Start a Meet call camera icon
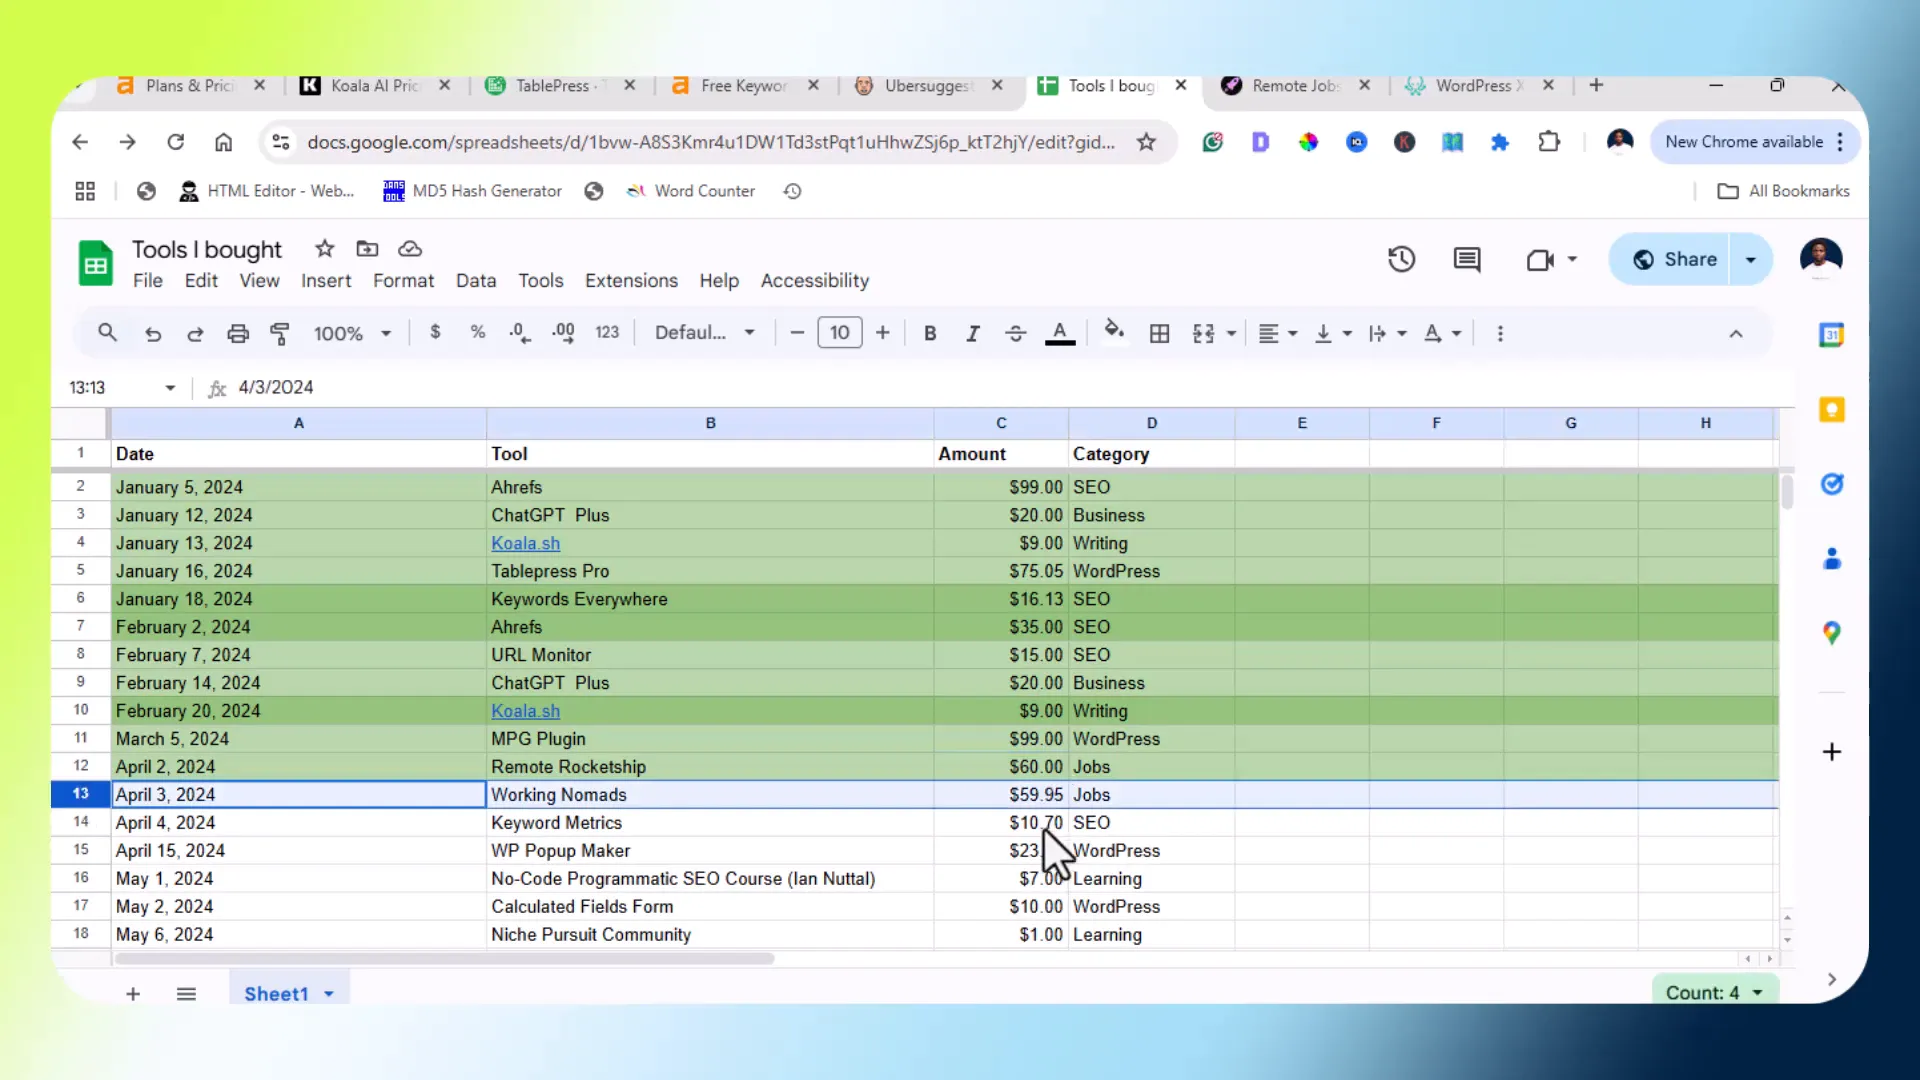Image resolution: width=1920 pixels, height=1080 pixels. 1540,260
